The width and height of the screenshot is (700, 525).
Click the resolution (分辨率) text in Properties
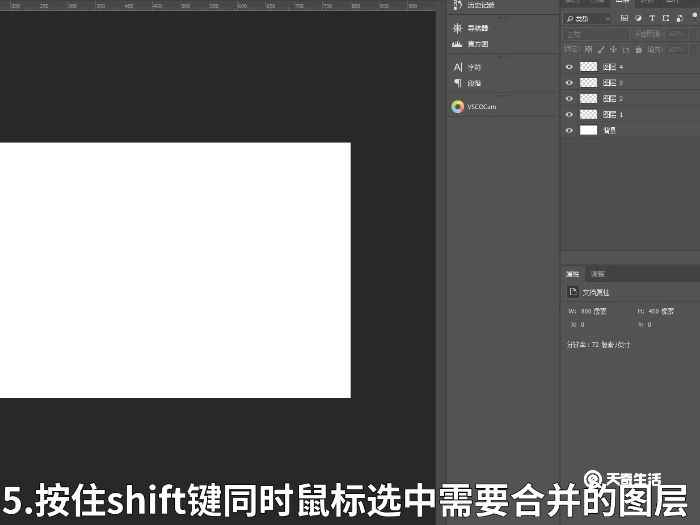pyautogui.click(x=599, y=345)
